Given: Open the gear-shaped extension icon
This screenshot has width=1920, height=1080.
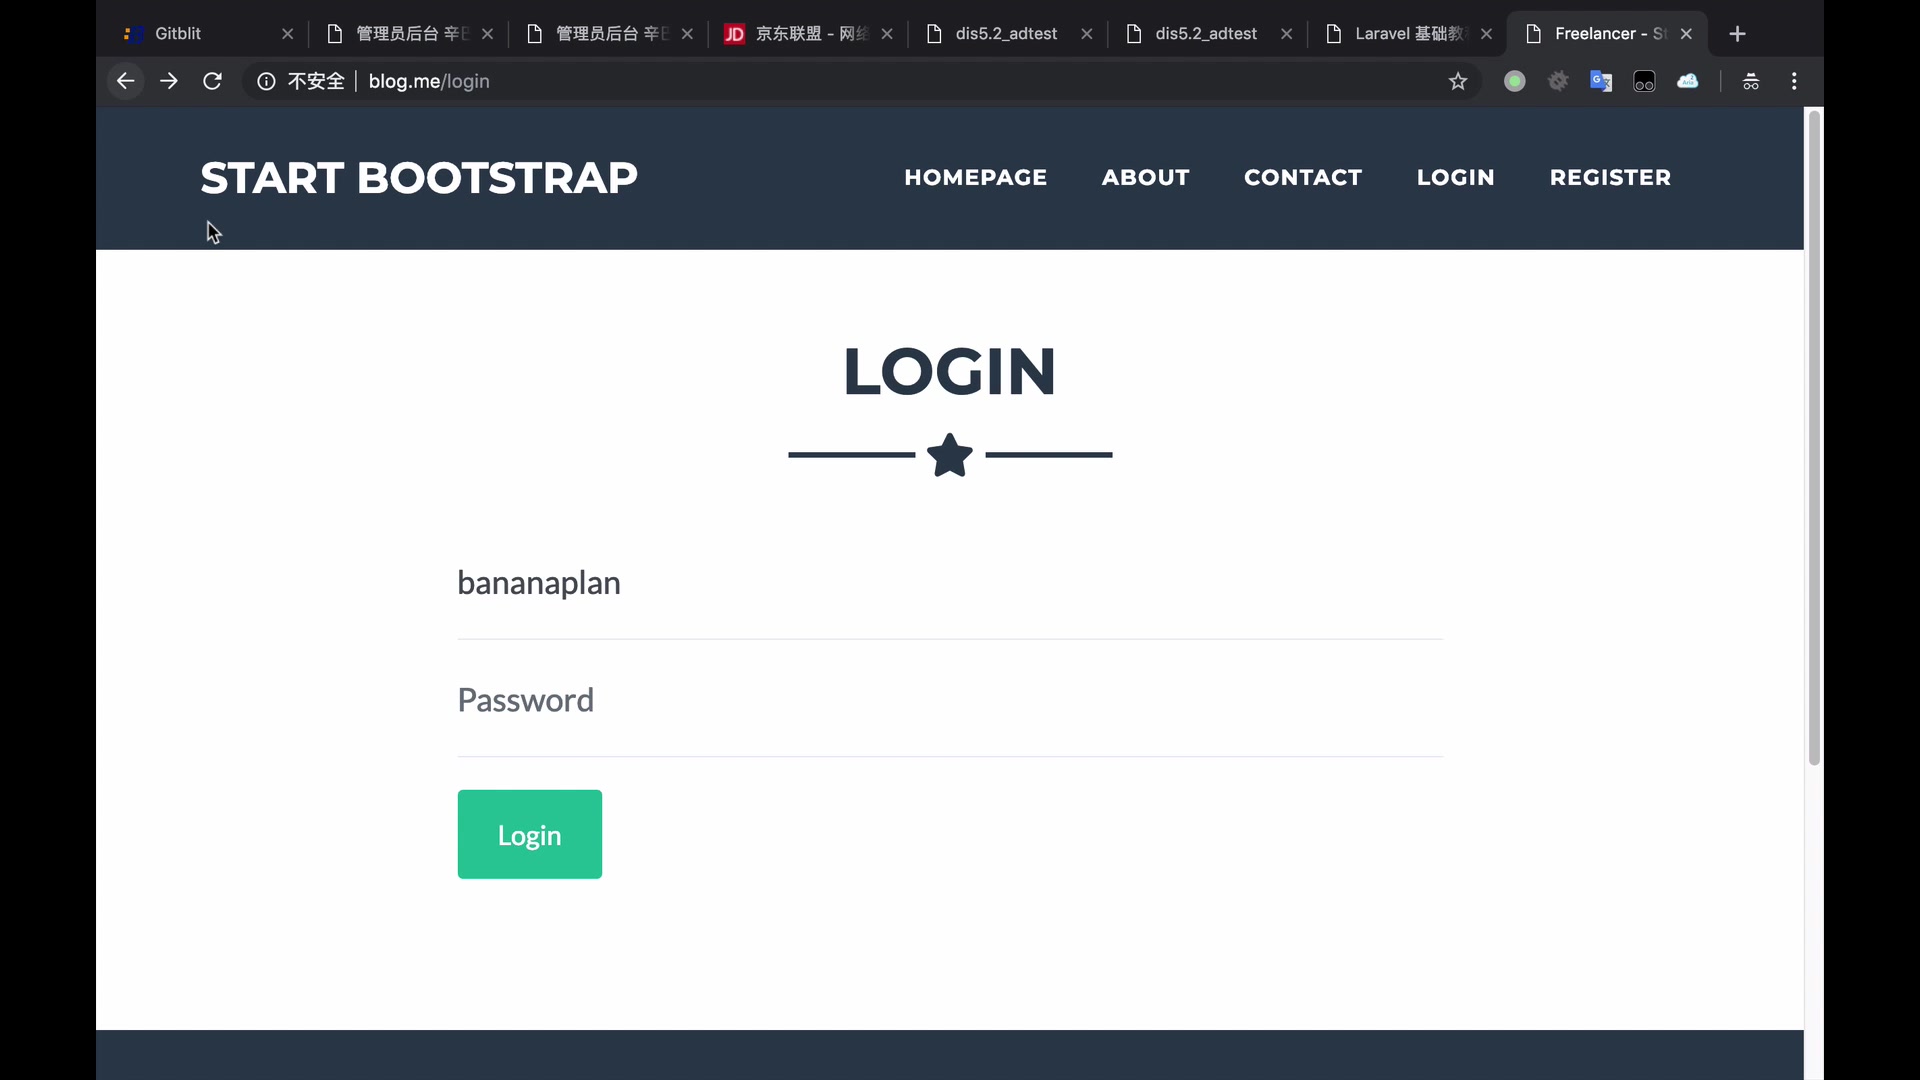Looking at the screenshot, I should [x=1558, y=82].
